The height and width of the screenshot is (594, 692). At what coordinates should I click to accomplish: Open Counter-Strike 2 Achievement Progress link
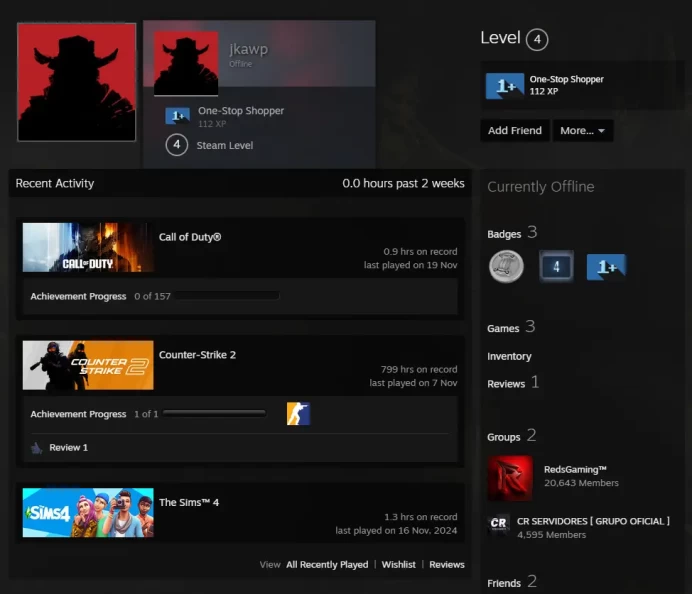coord(78,414)
